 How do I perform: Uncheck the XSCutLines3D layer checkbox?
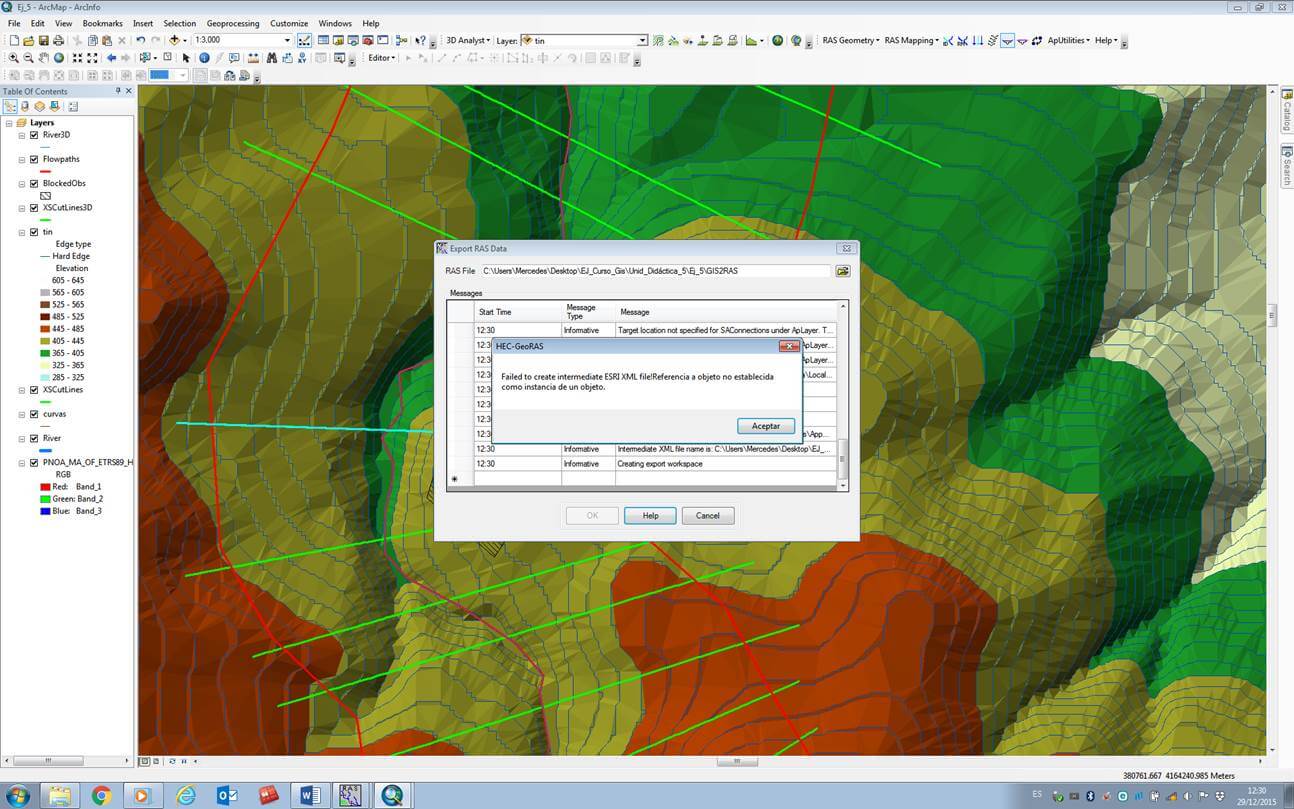coord(34,208)
